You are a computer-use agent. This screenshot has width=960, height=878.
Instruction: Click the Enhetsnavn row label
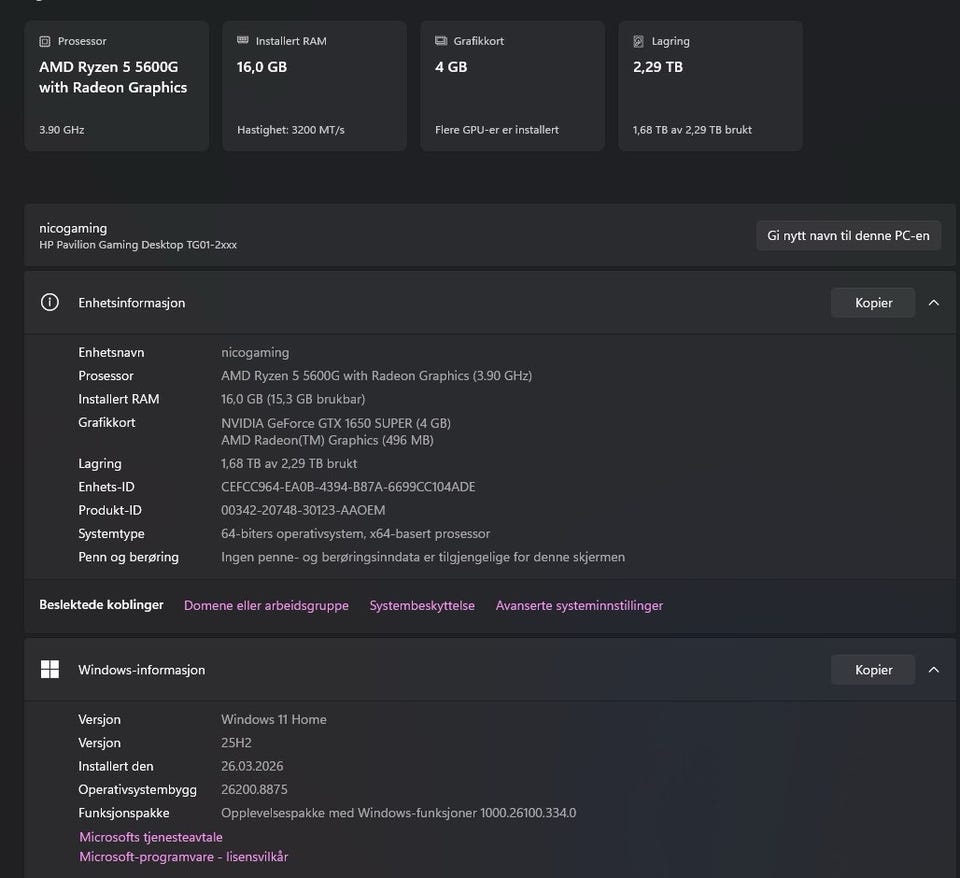point(111,353)
